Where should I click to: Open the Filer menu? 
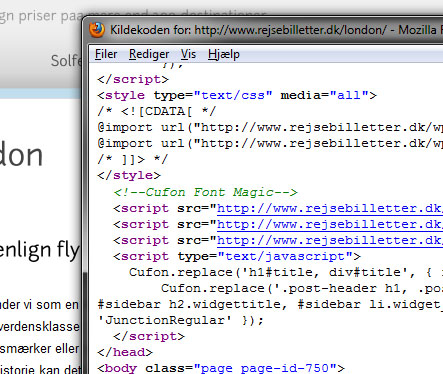106,54
